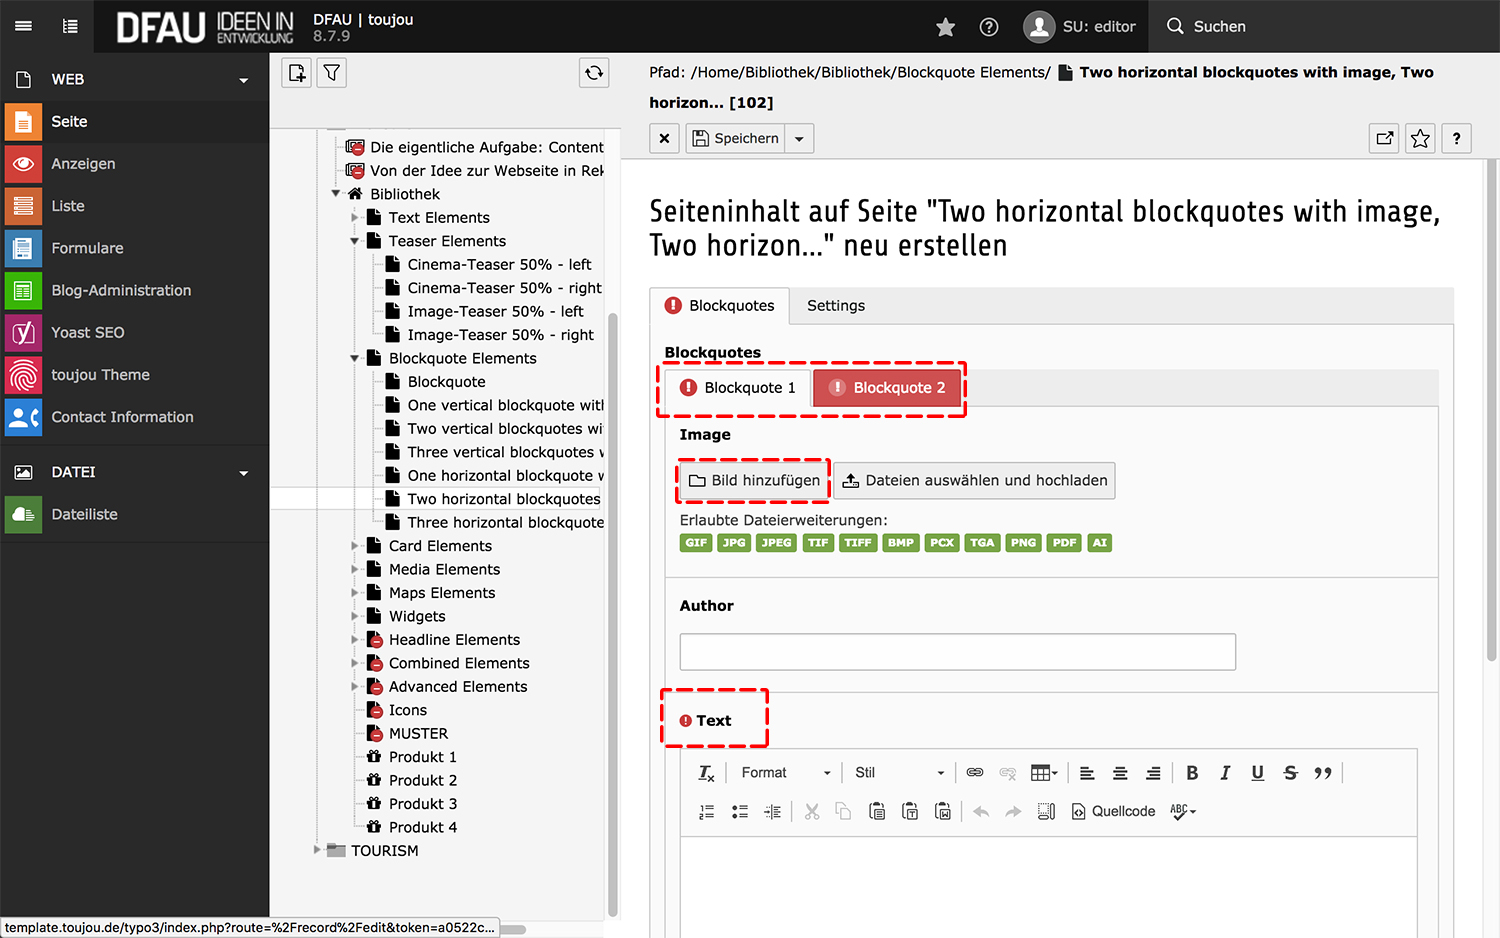
Task: Expand the TOURISM tree node
Action: [x=317, y=850]
